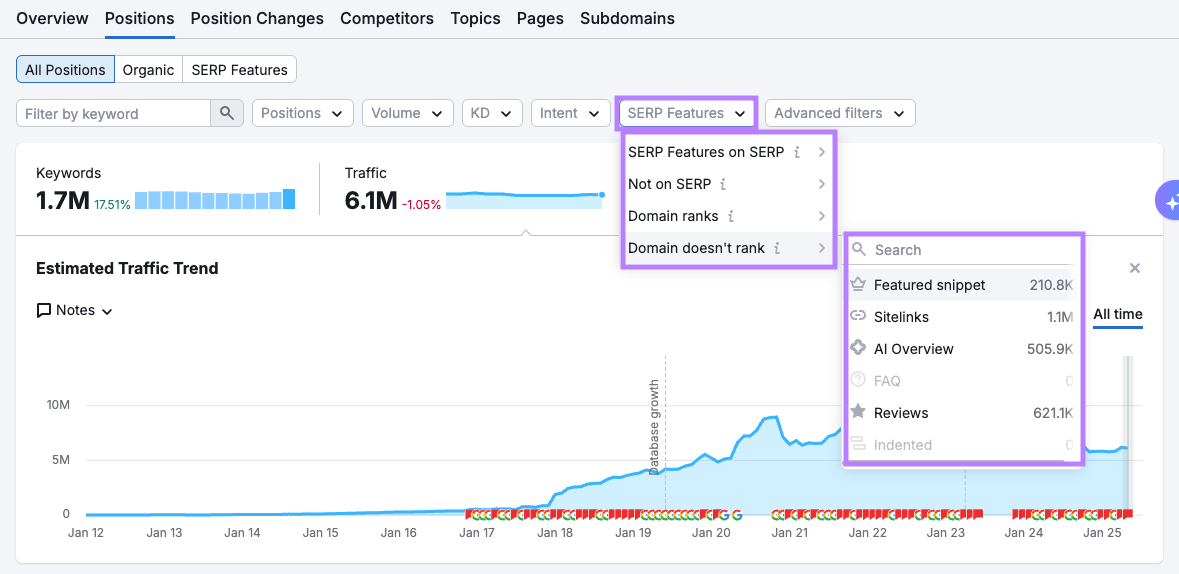Select AI Overview from the list
Screen dimensions: 1179x574
click(961, 348)
